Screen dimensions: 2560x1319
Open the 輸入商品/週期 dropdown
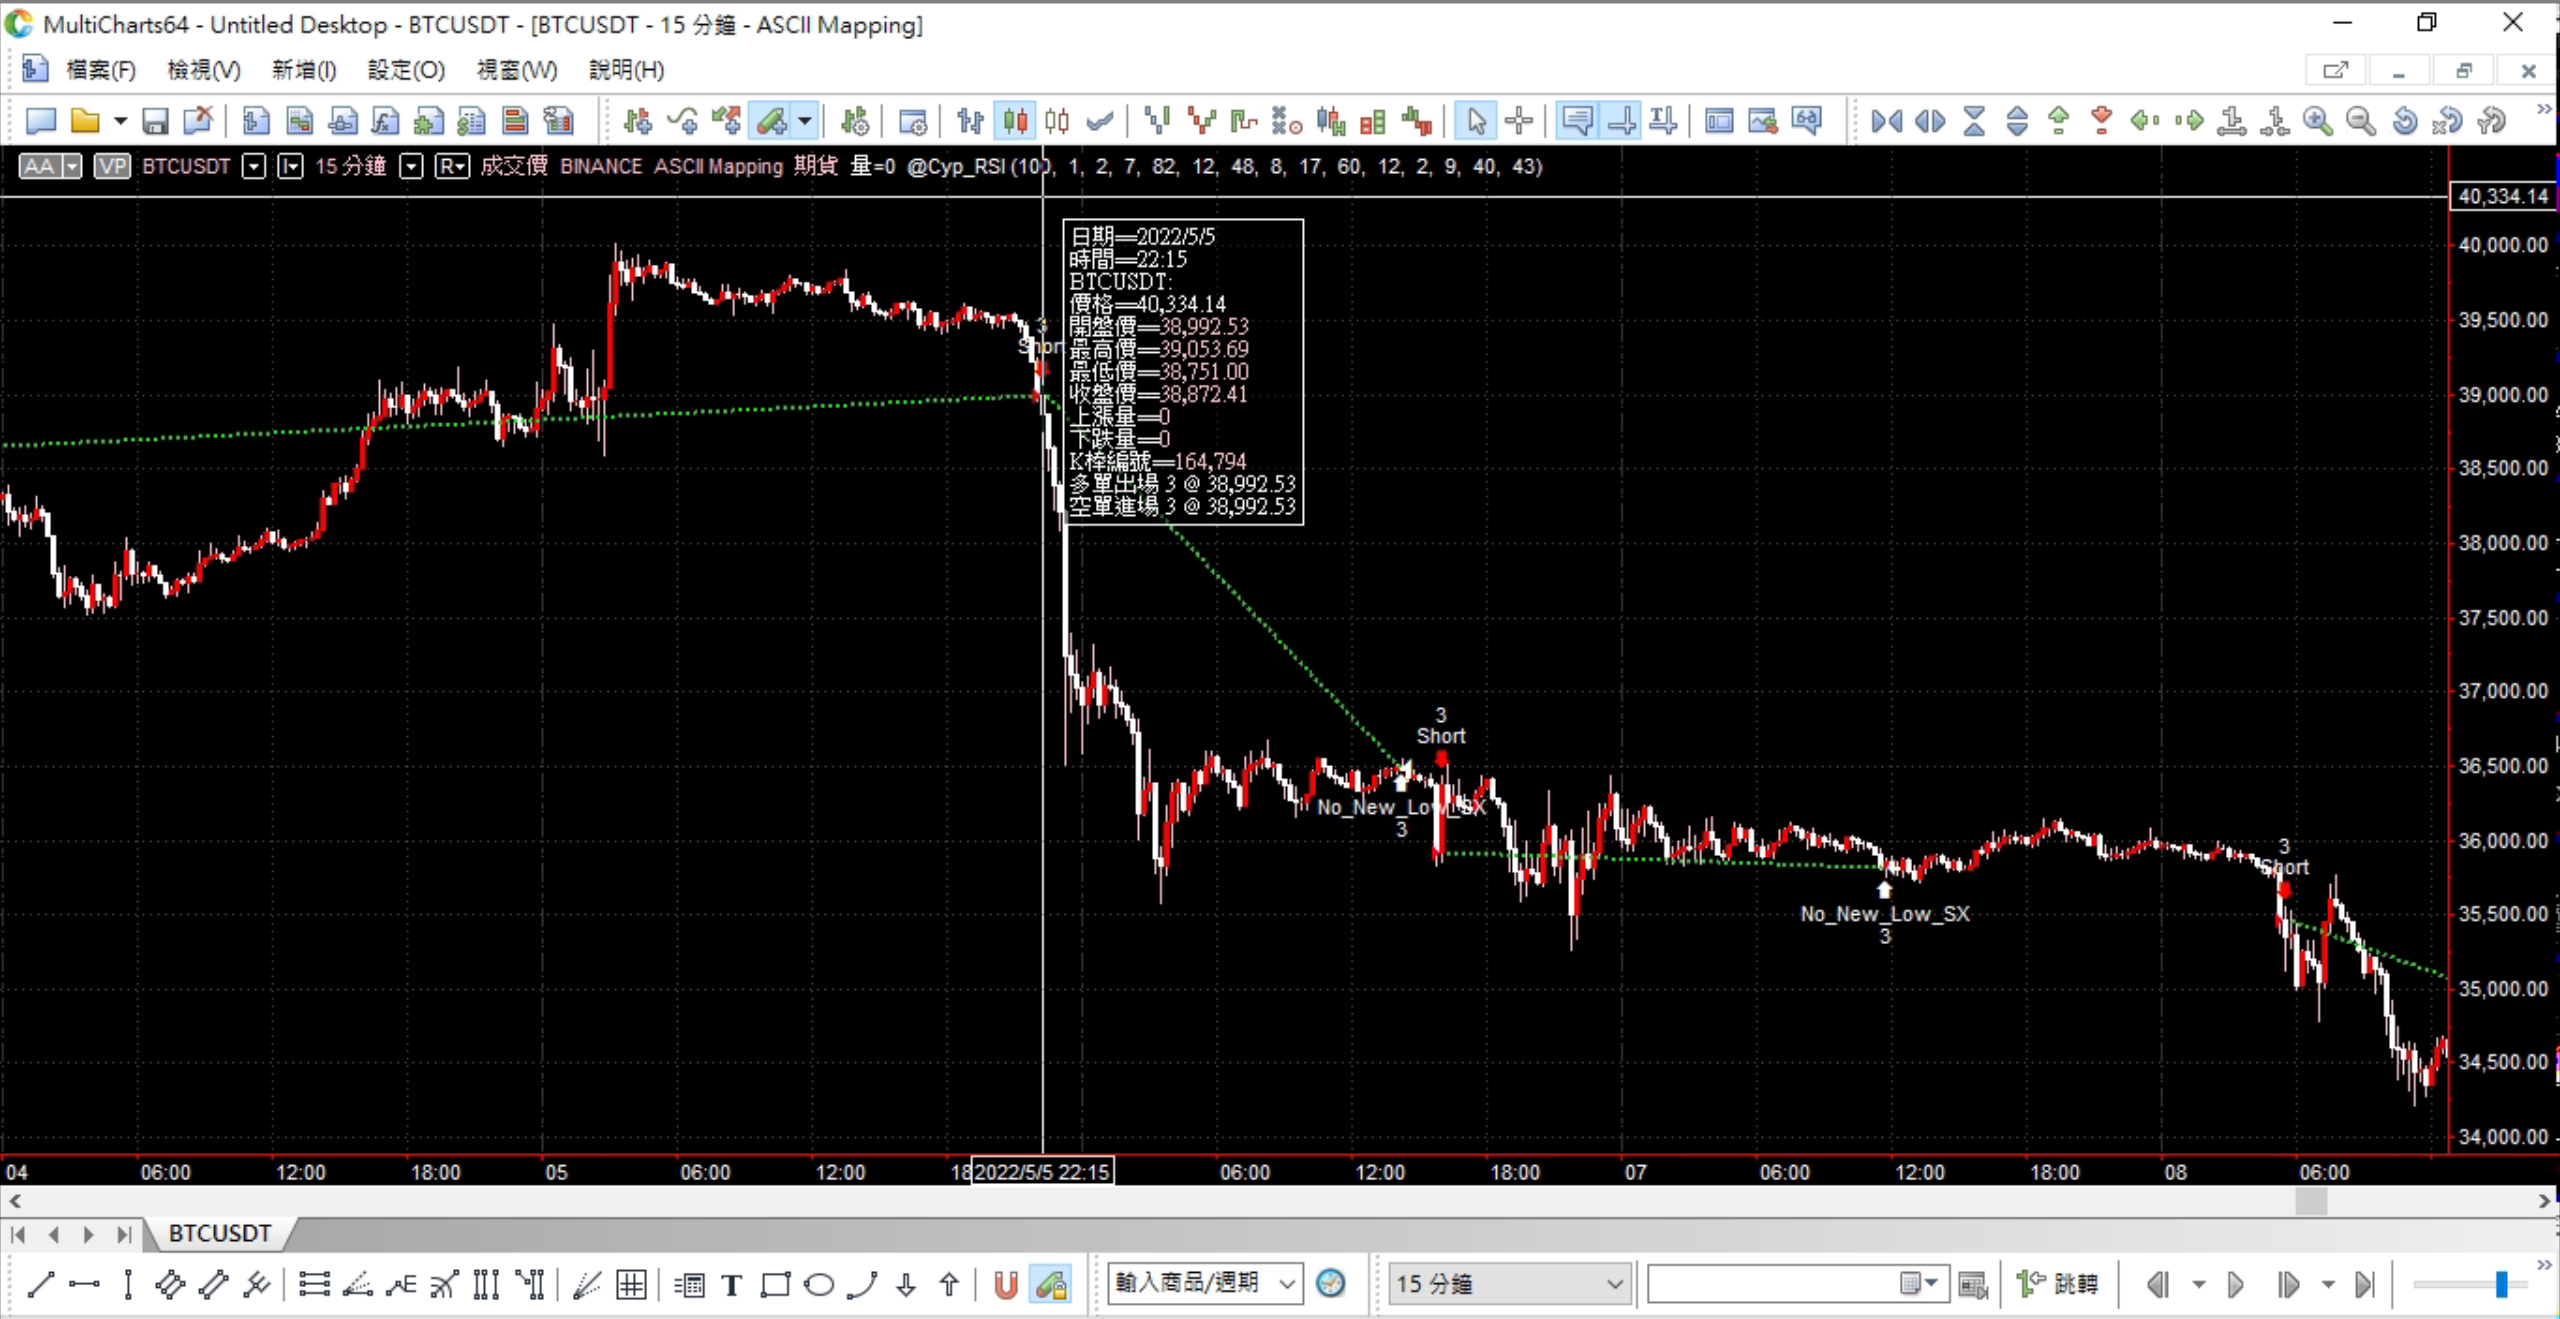(x=1287, y=1284)
